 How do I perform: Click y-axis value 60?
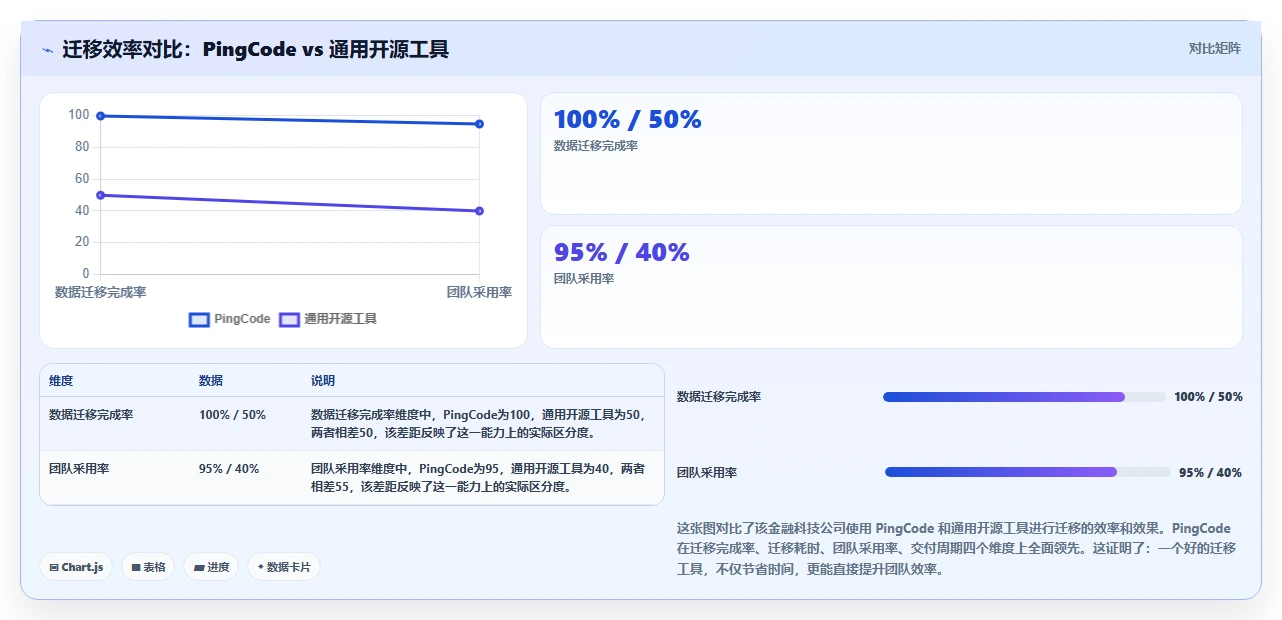[x=82, y=179]
